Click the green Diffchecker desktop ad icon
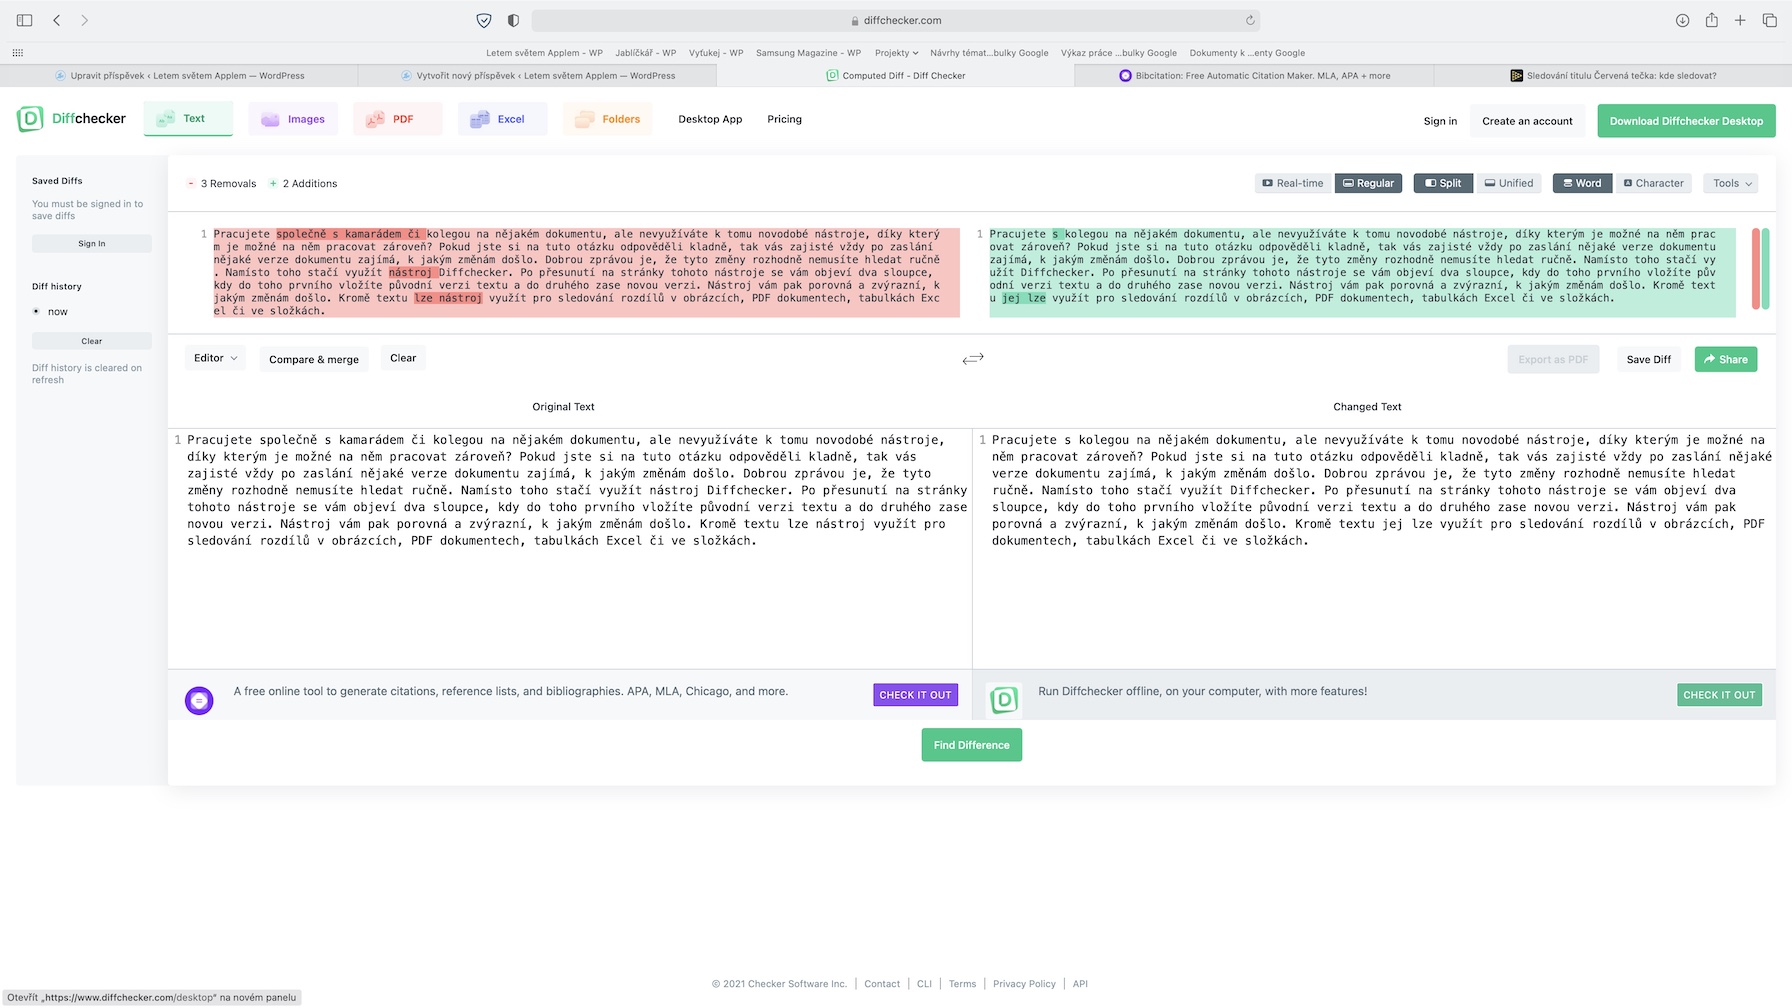This screenshot has width=1792, height=1008. point(1004,700)
